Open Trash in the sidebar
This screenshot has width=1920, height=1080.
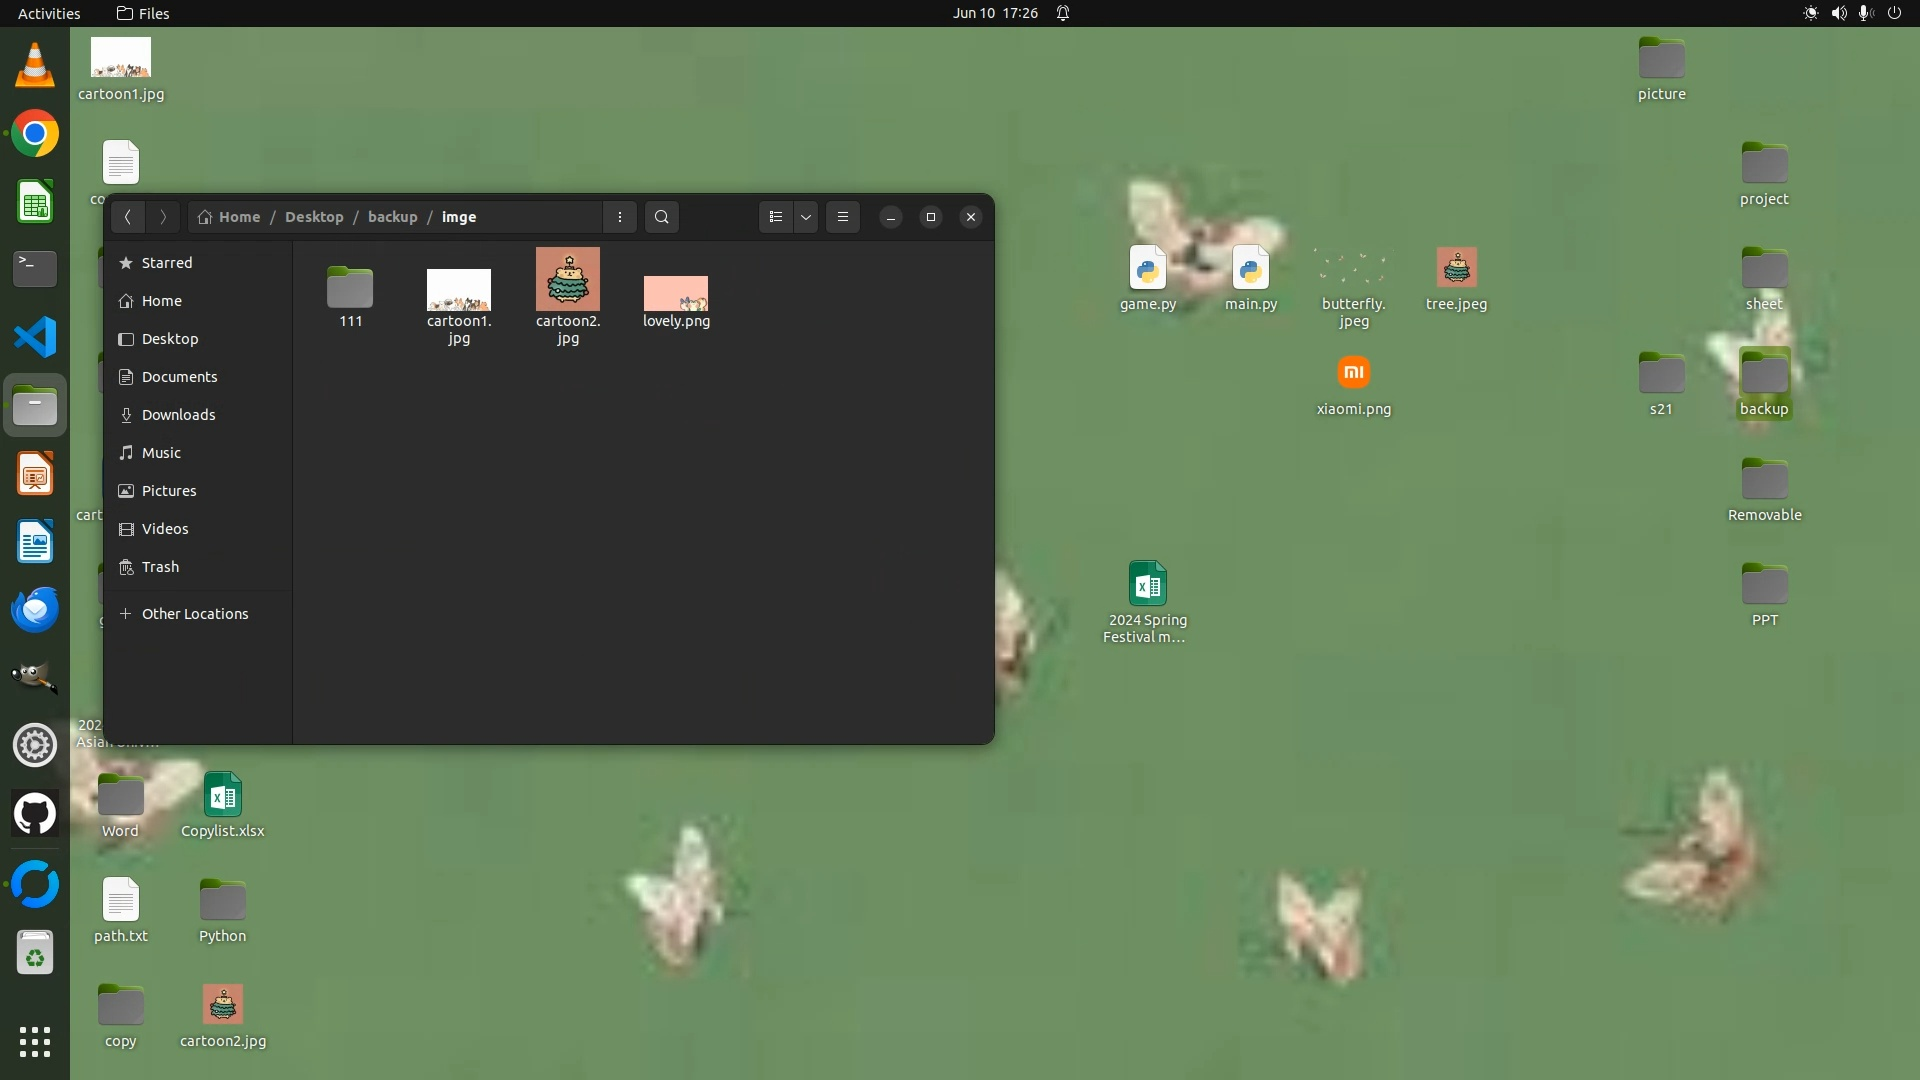tap(160, 567)
